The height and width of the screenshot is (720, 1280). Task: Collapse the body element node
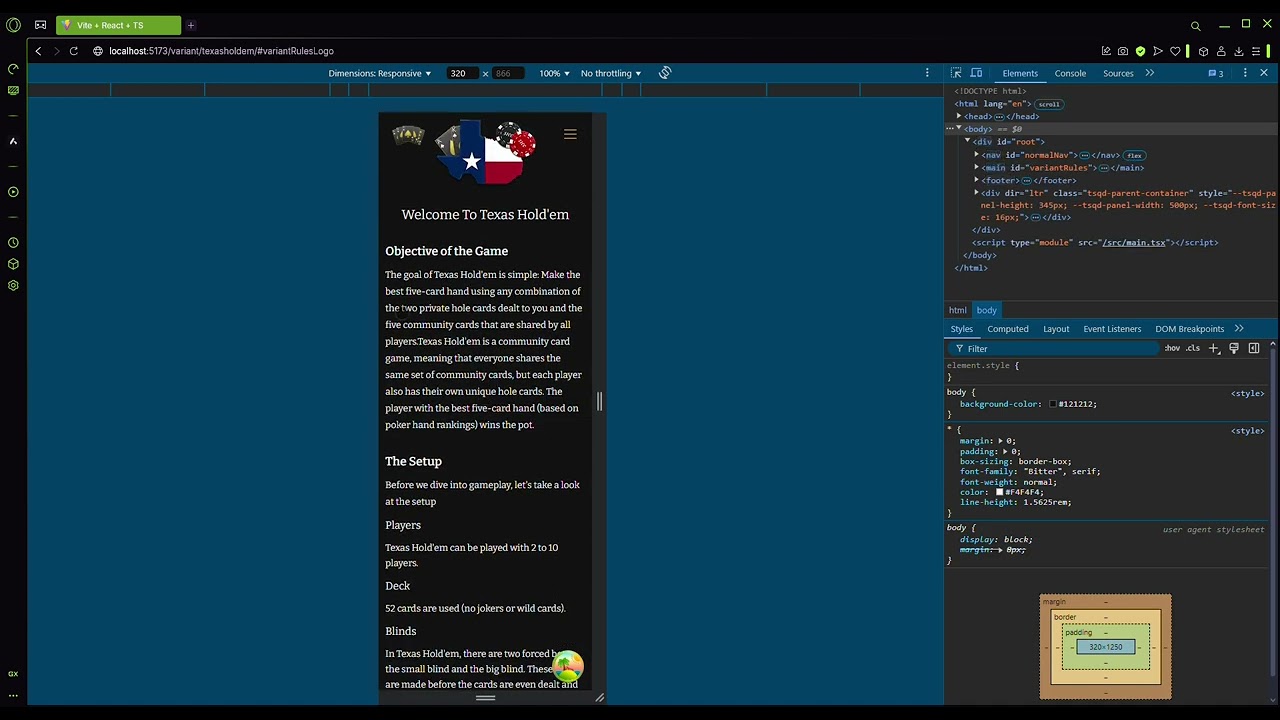coord(959,129)
